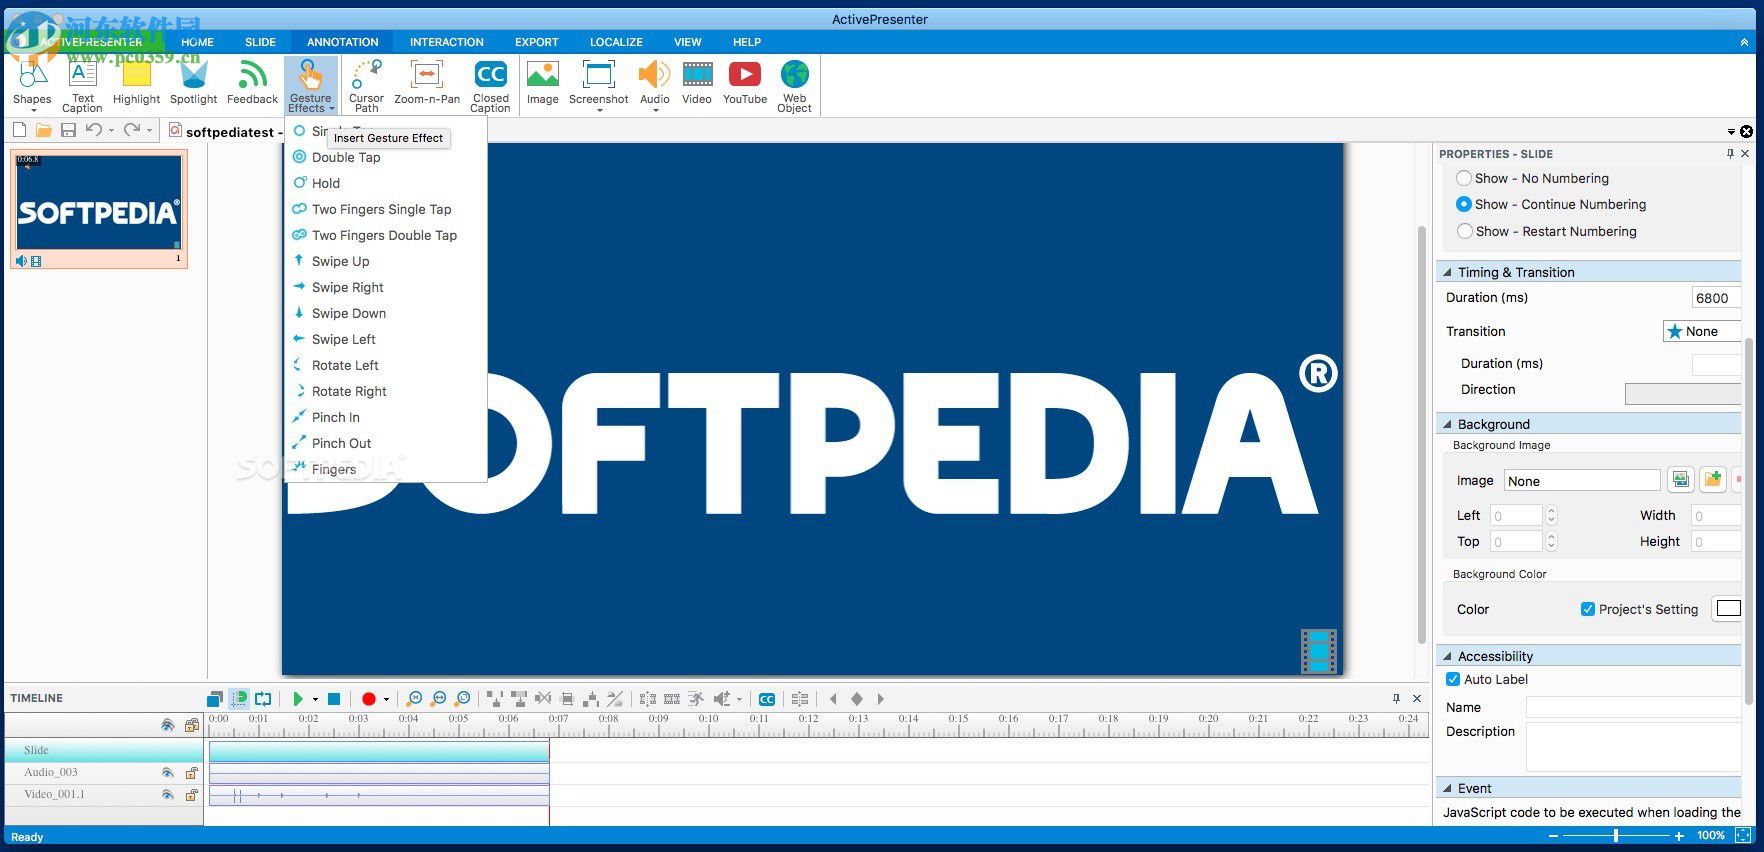
Task: Open the Transition dropdown showing None
Action: tap(1701, 331)
